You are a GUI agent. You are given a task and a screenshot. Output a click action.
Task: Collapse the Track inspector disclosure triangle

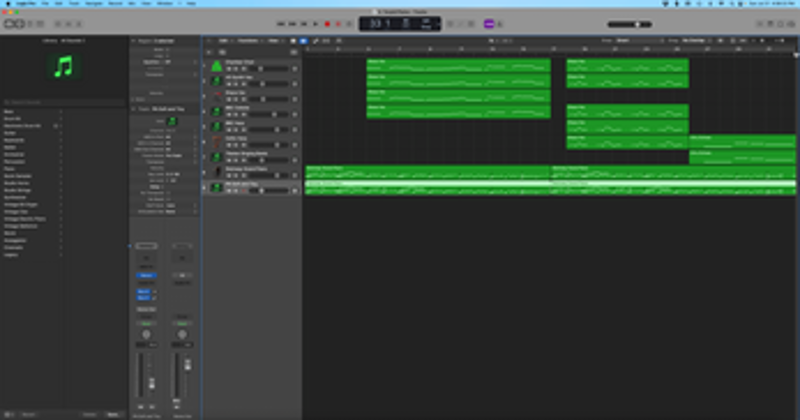click(x=134, y=109)
